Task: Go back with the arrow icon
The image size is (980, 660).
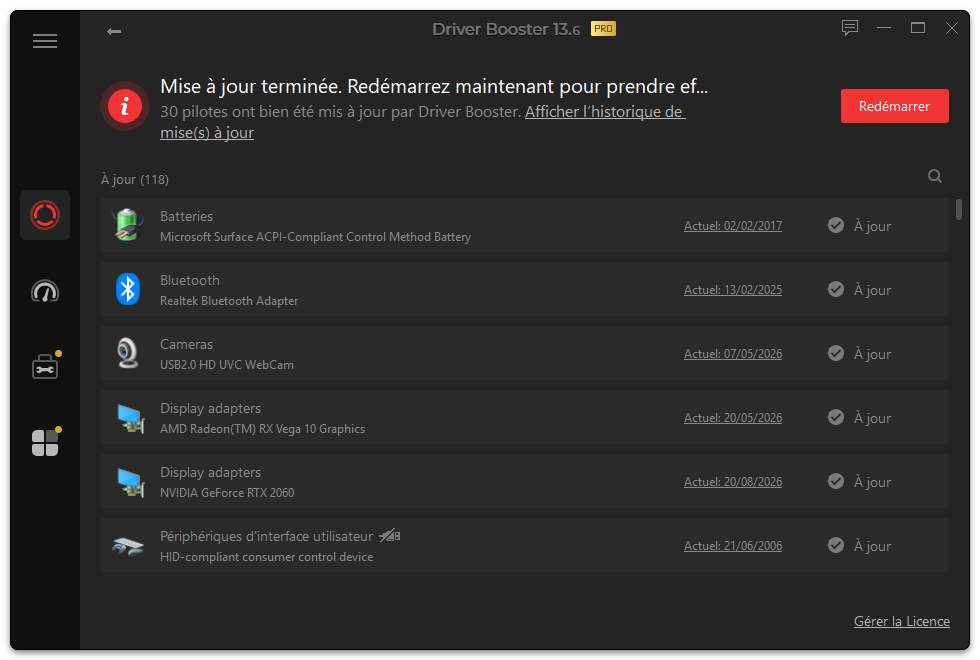Action: pos(114,31)
